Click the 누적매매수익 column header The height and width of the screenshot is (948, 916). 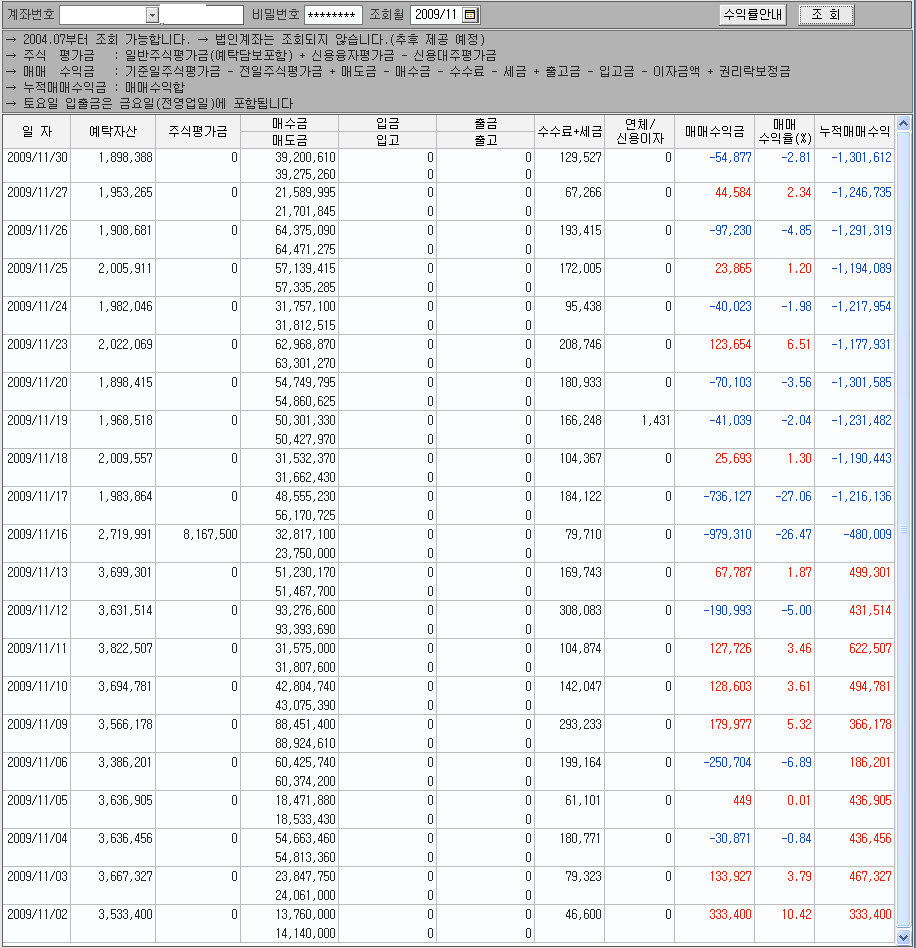tap(854, 131)
